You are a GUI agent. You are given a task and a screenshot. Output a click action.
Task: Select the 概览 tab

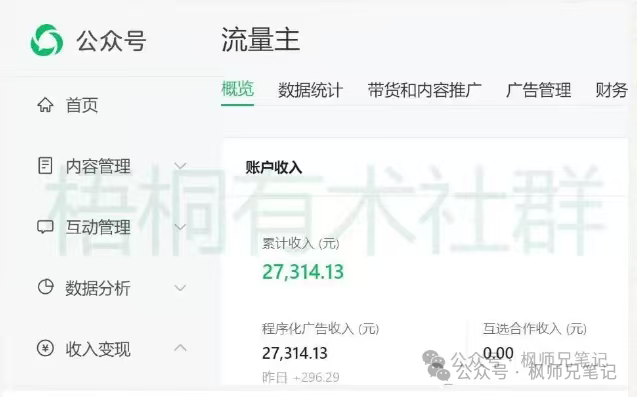(238, 89)
